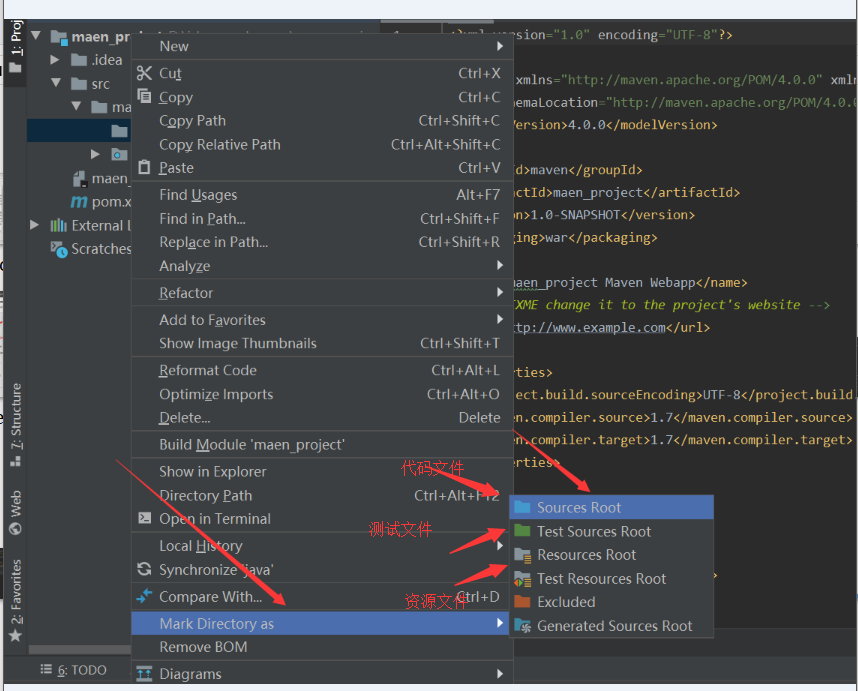Click the orange Excluded folder icon
The width and height of the screenshot is (858, 691).
(x=523, y=602)
